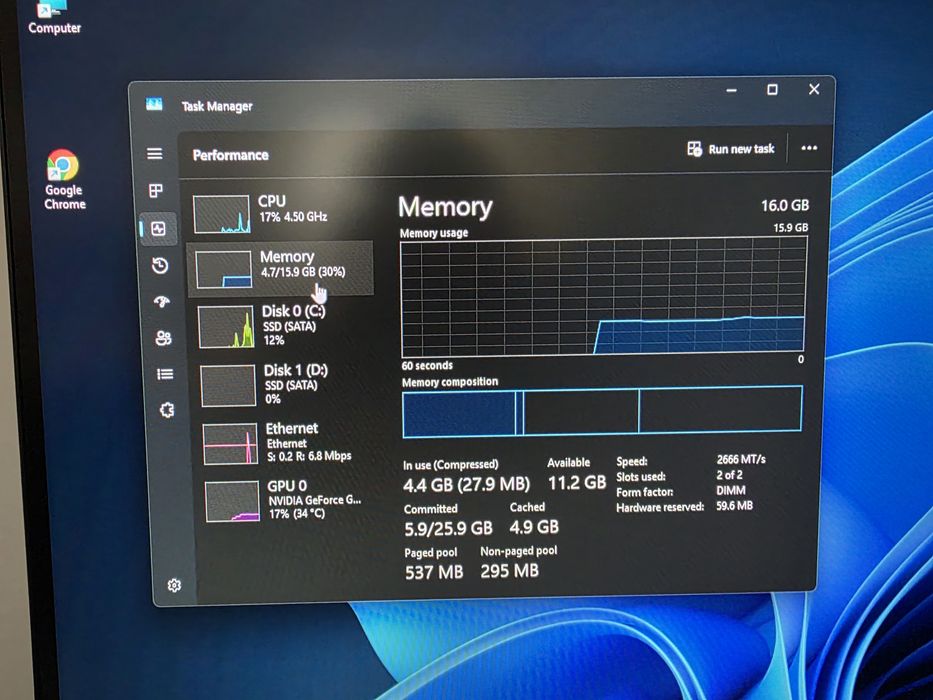The image size is (933, 700).
Task: Click the Non-paged pool 295 MB value
Action: point(509,571)
